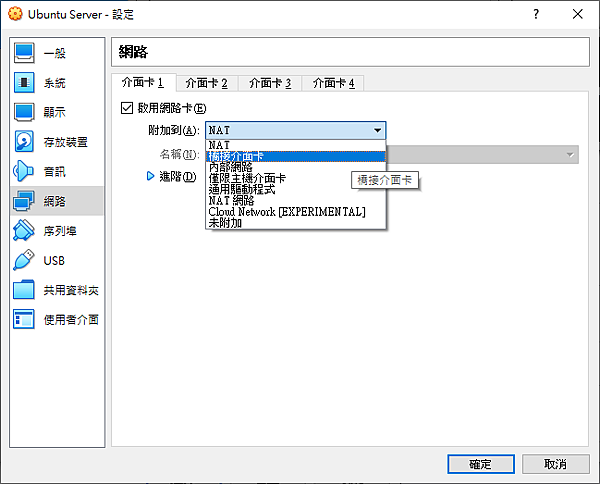The height and width of the screenshot is (484, 600).
Task: Switch to the 介面卡 2 tab
Action: 207,83
